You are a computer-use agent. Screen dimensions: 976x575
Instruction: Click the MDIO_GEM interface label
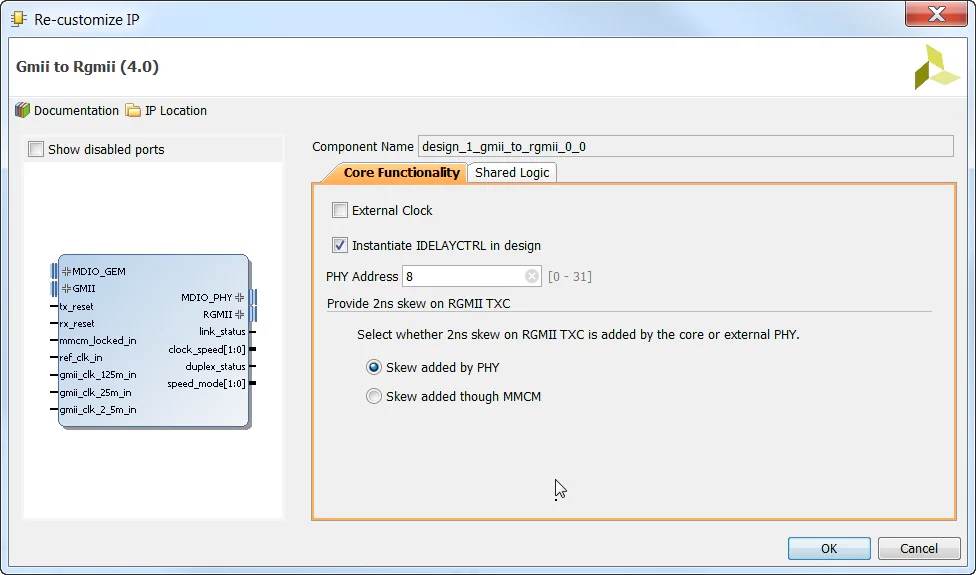click(x=98, y=271)
